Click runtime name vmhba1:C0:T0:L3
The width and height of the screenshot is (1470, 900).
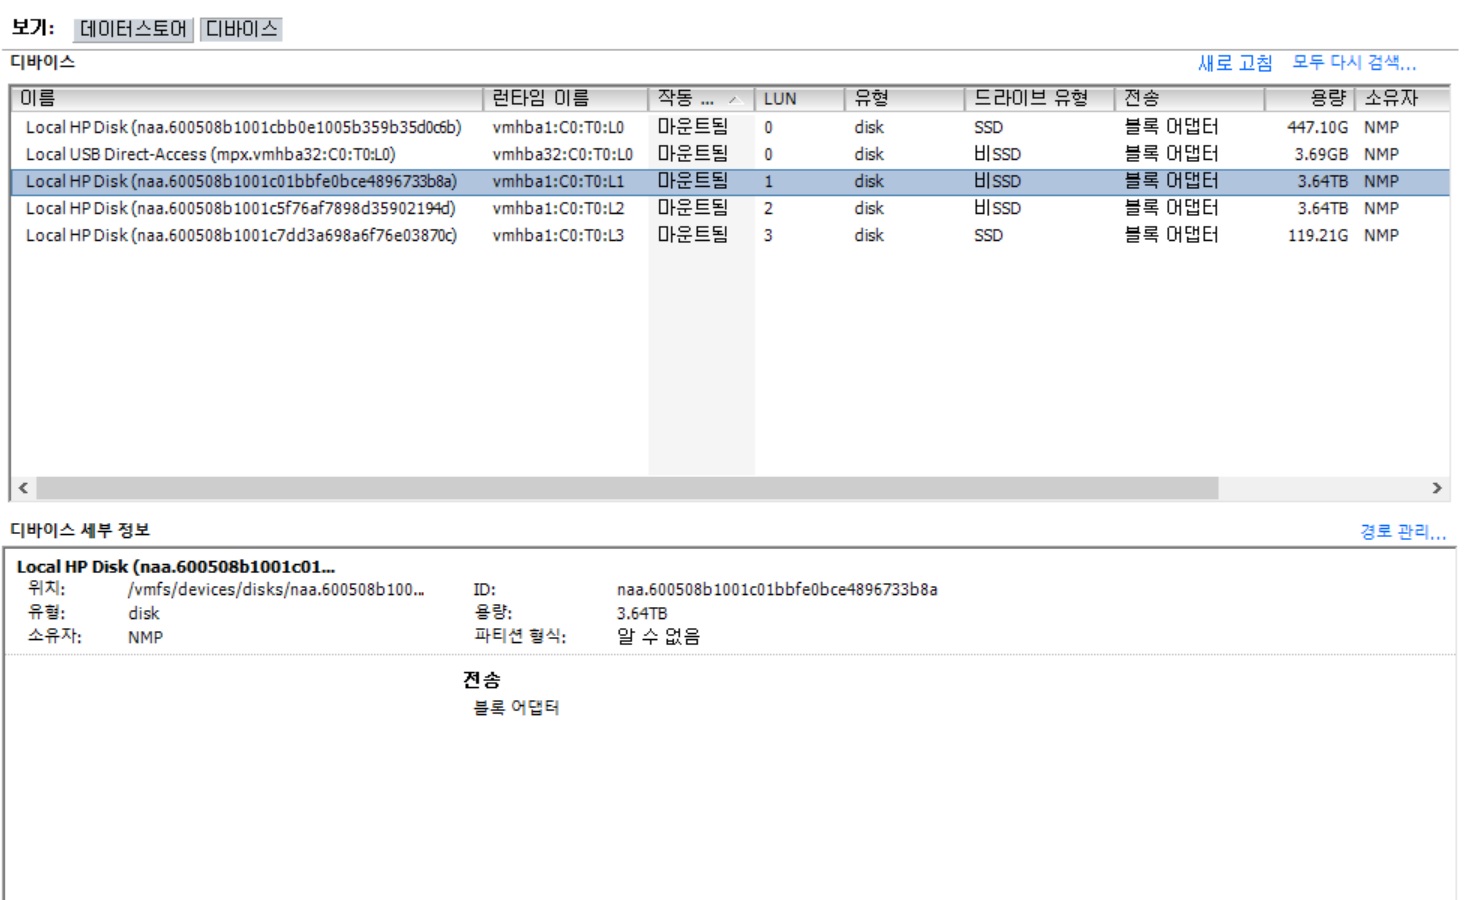click(558, 236)
